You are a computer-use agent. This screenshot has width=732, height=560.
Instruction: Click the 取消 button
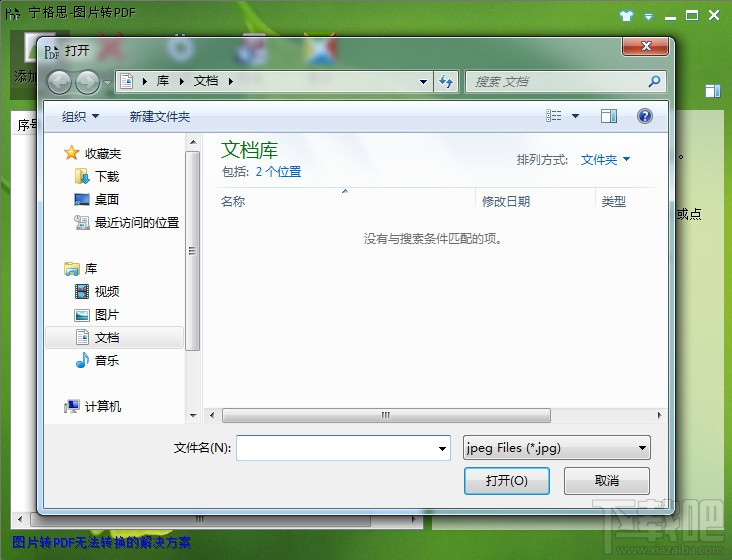click(606, 481)
